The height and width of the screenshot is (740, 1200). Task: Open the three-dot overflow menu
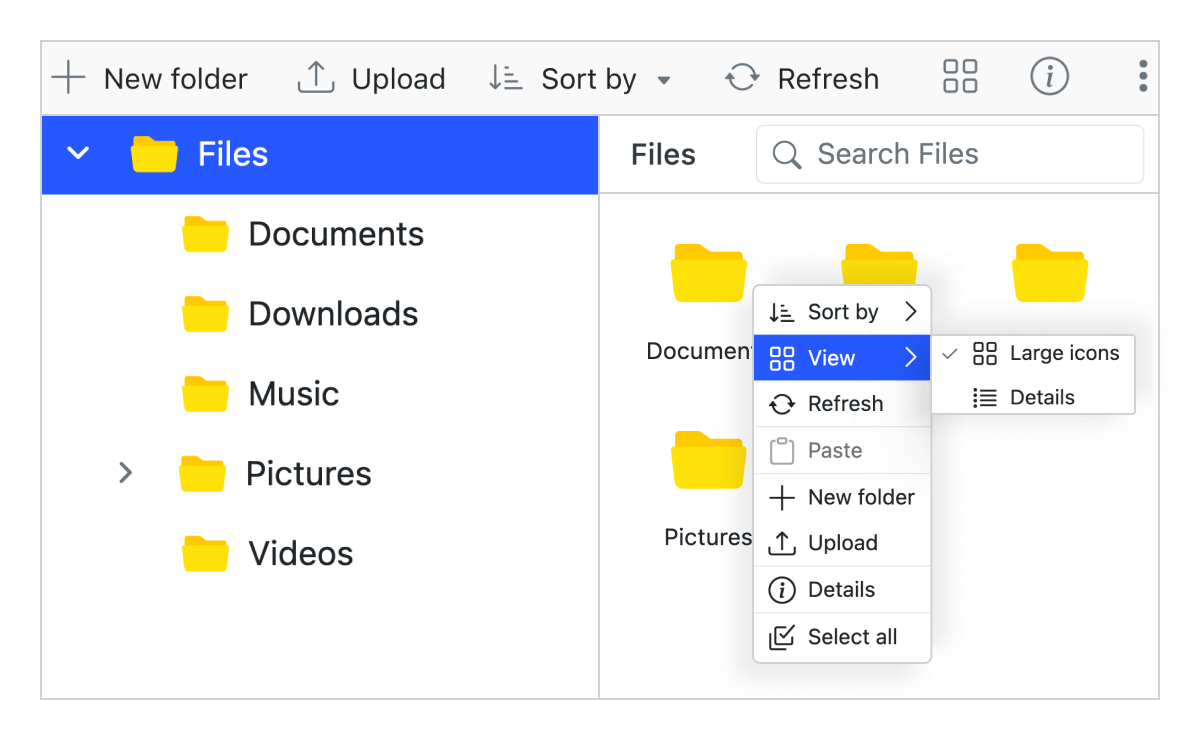pos(1142,76)
